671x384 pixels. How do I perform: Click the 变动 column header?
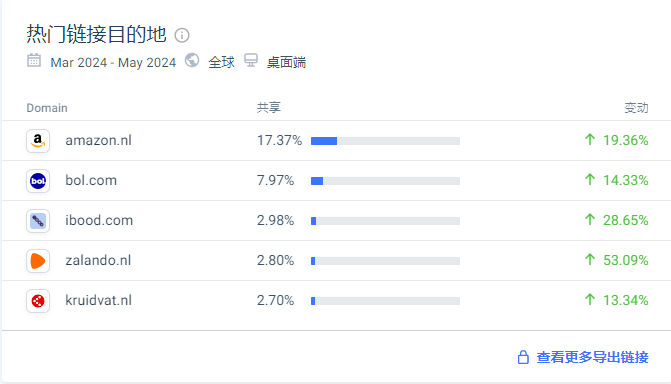[636, 108]
